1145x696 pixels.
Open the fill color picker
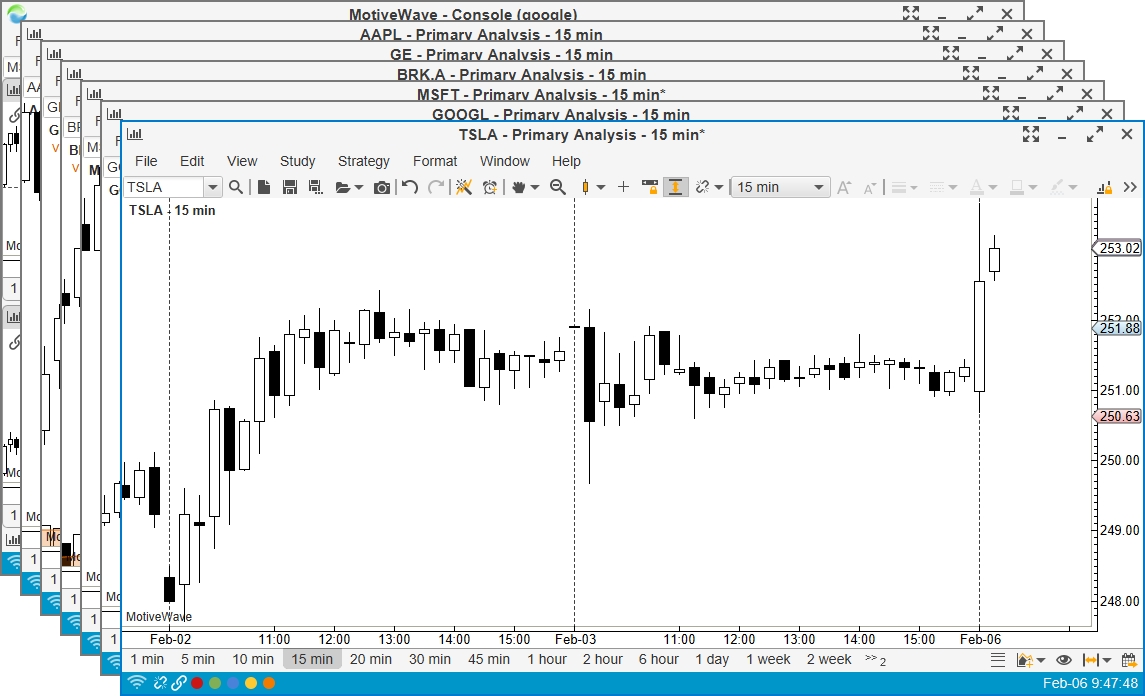coord(1022,188)
